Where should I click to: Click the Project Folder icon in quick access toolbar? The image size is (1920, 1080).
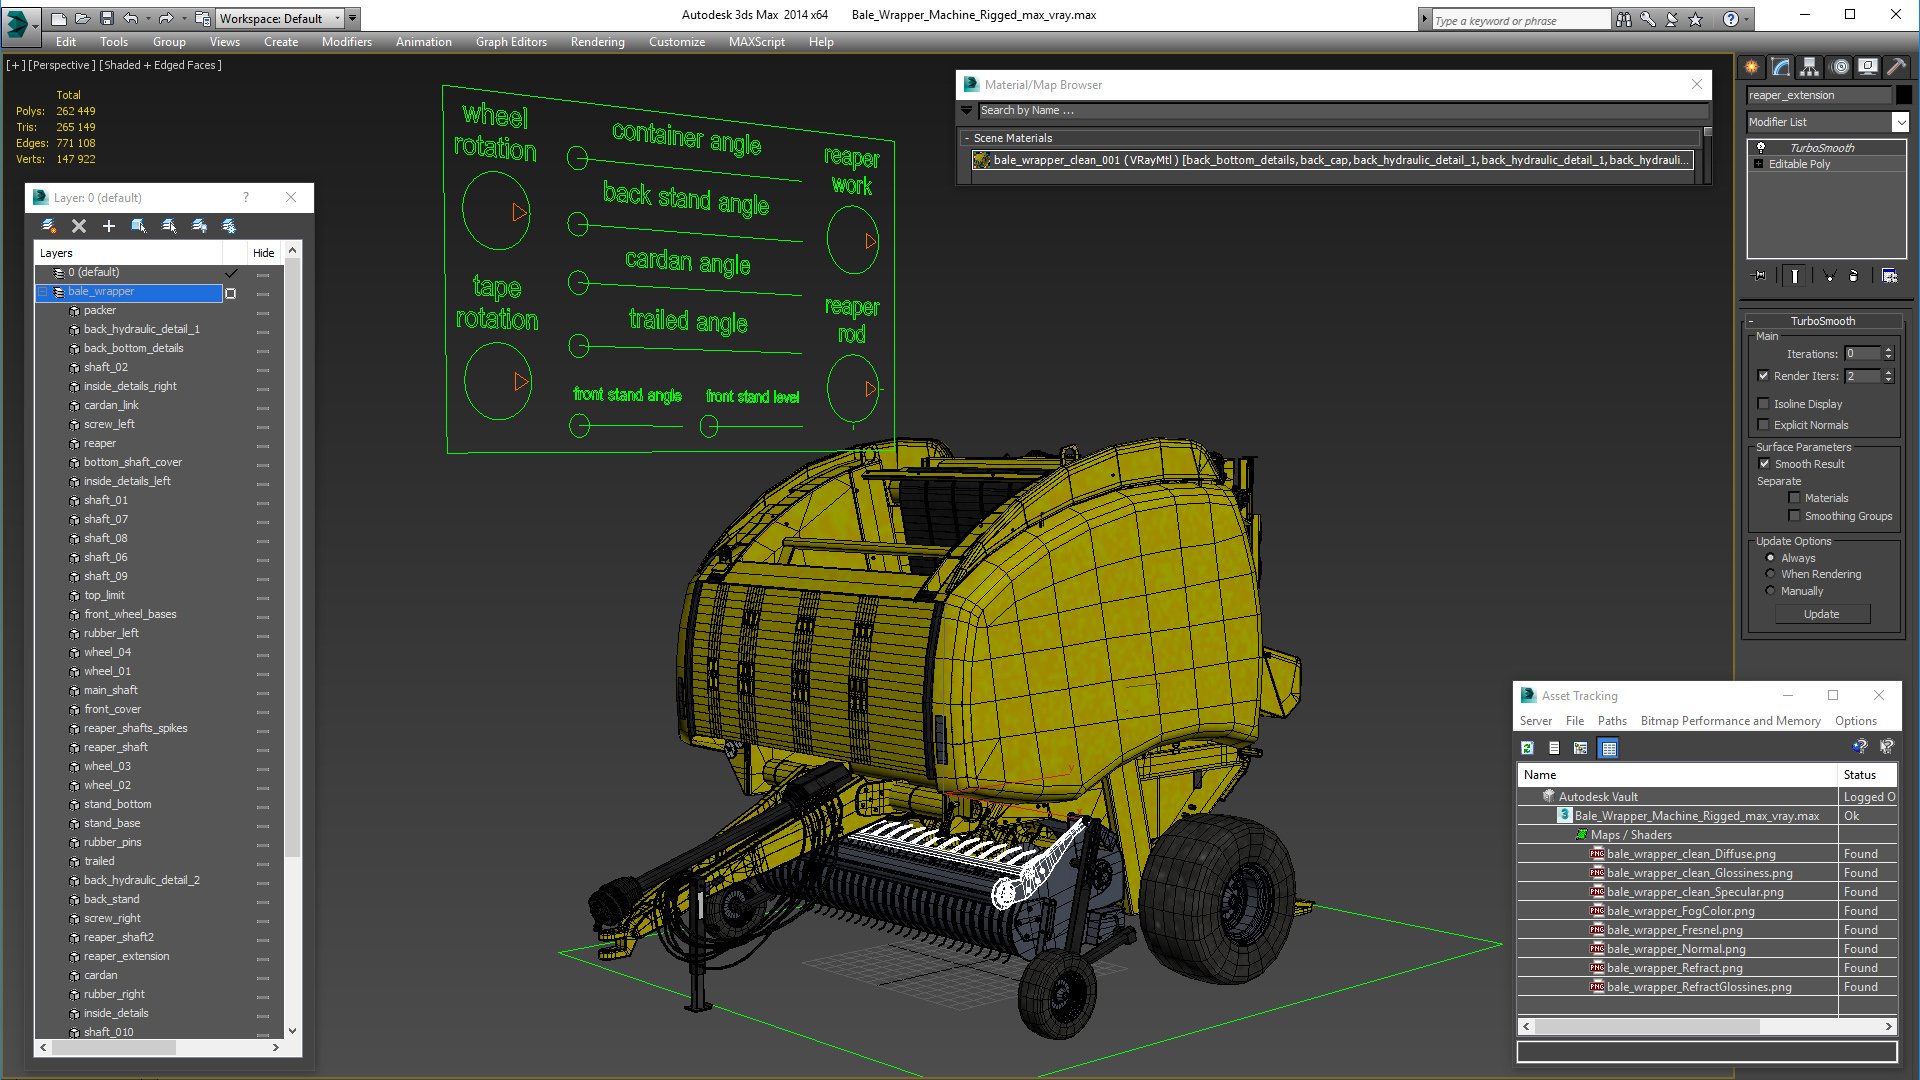point(202,18)
